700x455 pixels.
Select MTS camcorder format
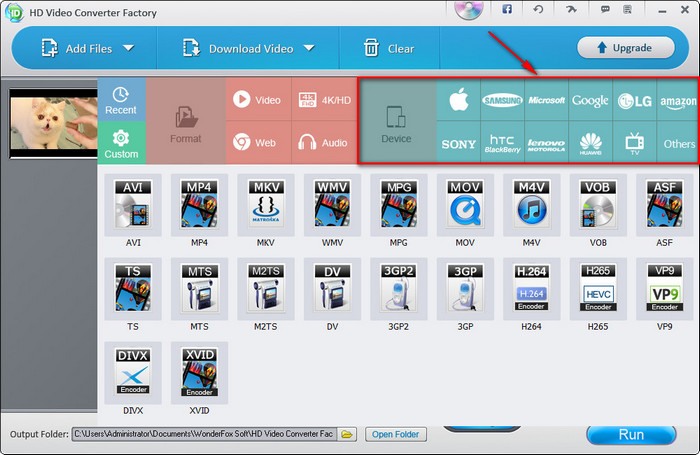[x=200, y=289]
